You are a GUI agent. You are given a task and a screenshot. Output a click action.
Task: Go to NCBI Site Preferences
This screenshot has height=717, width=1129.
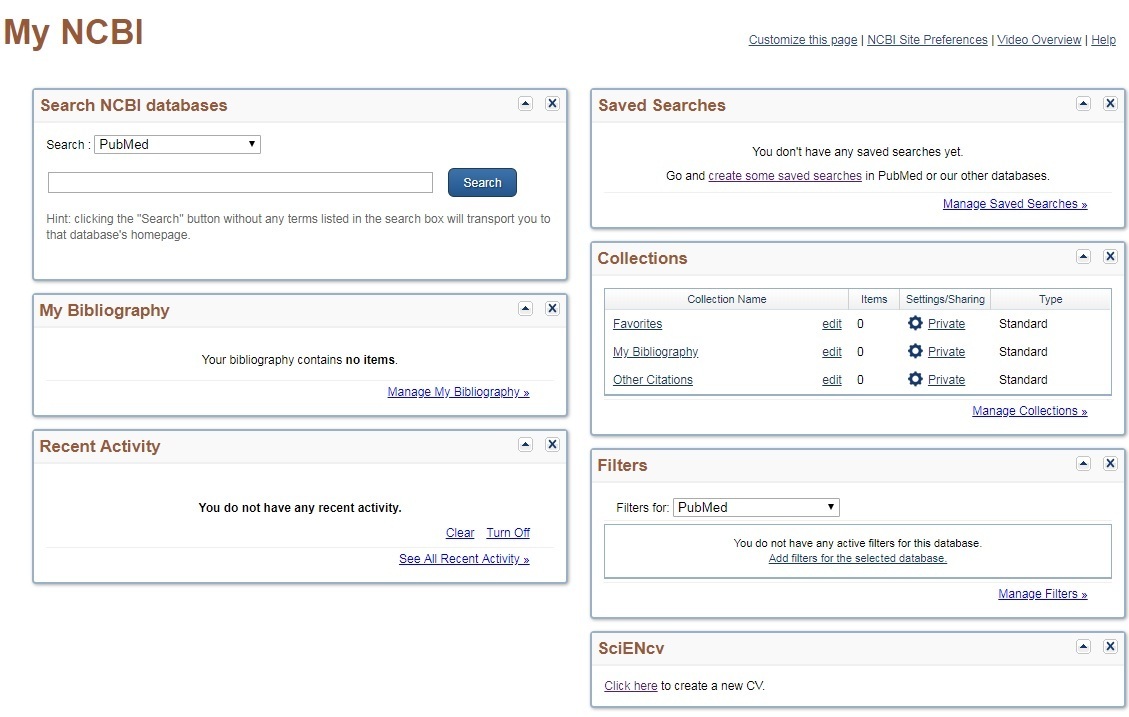point(927,40)
